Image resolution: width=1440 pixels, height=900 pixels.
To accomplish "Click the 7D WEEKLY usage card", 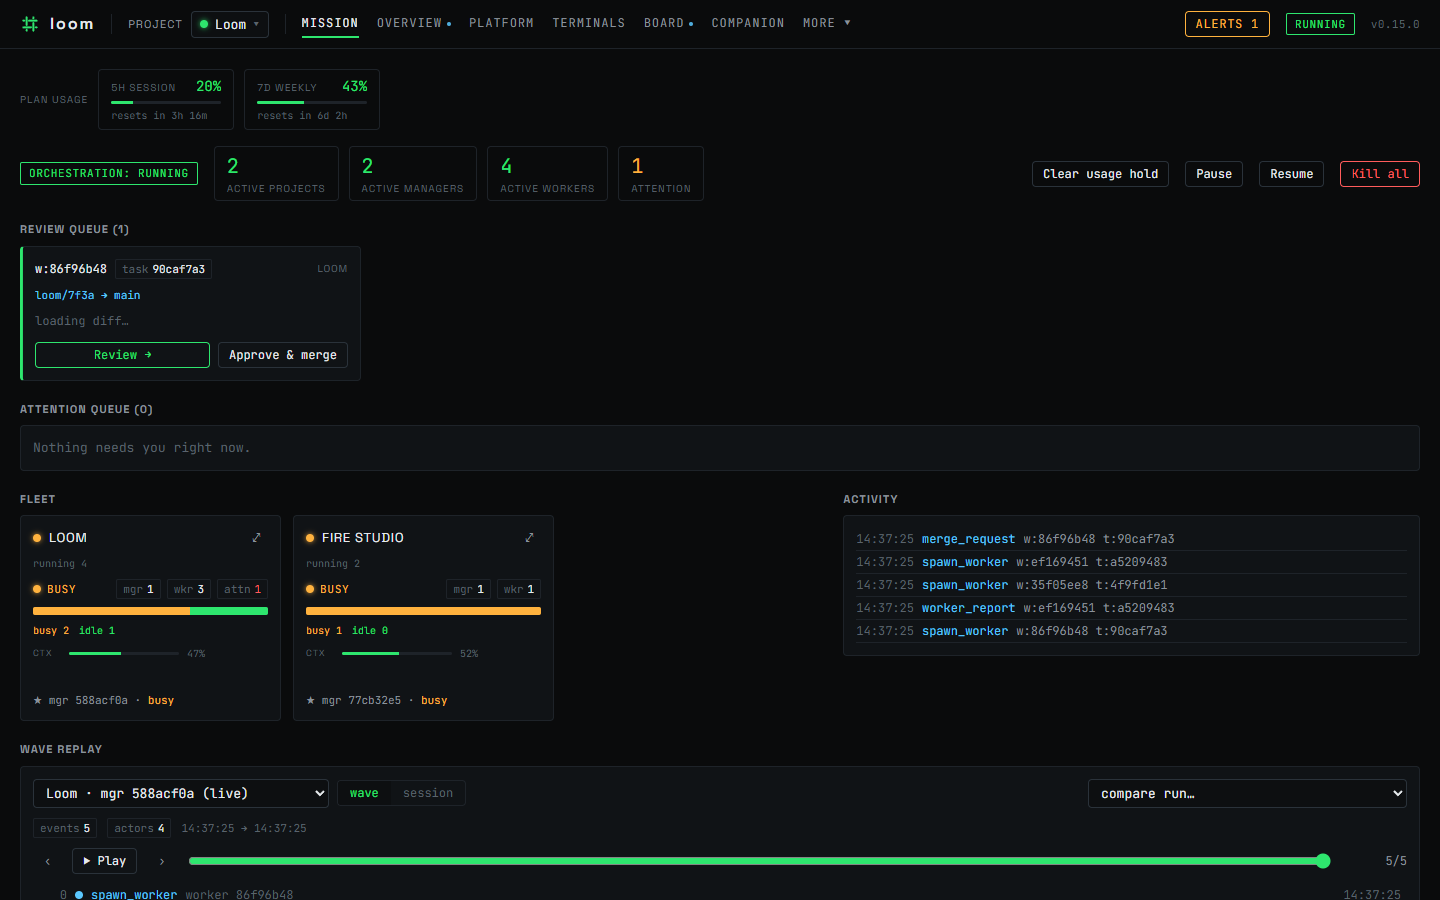I will [x=312, y=100].
